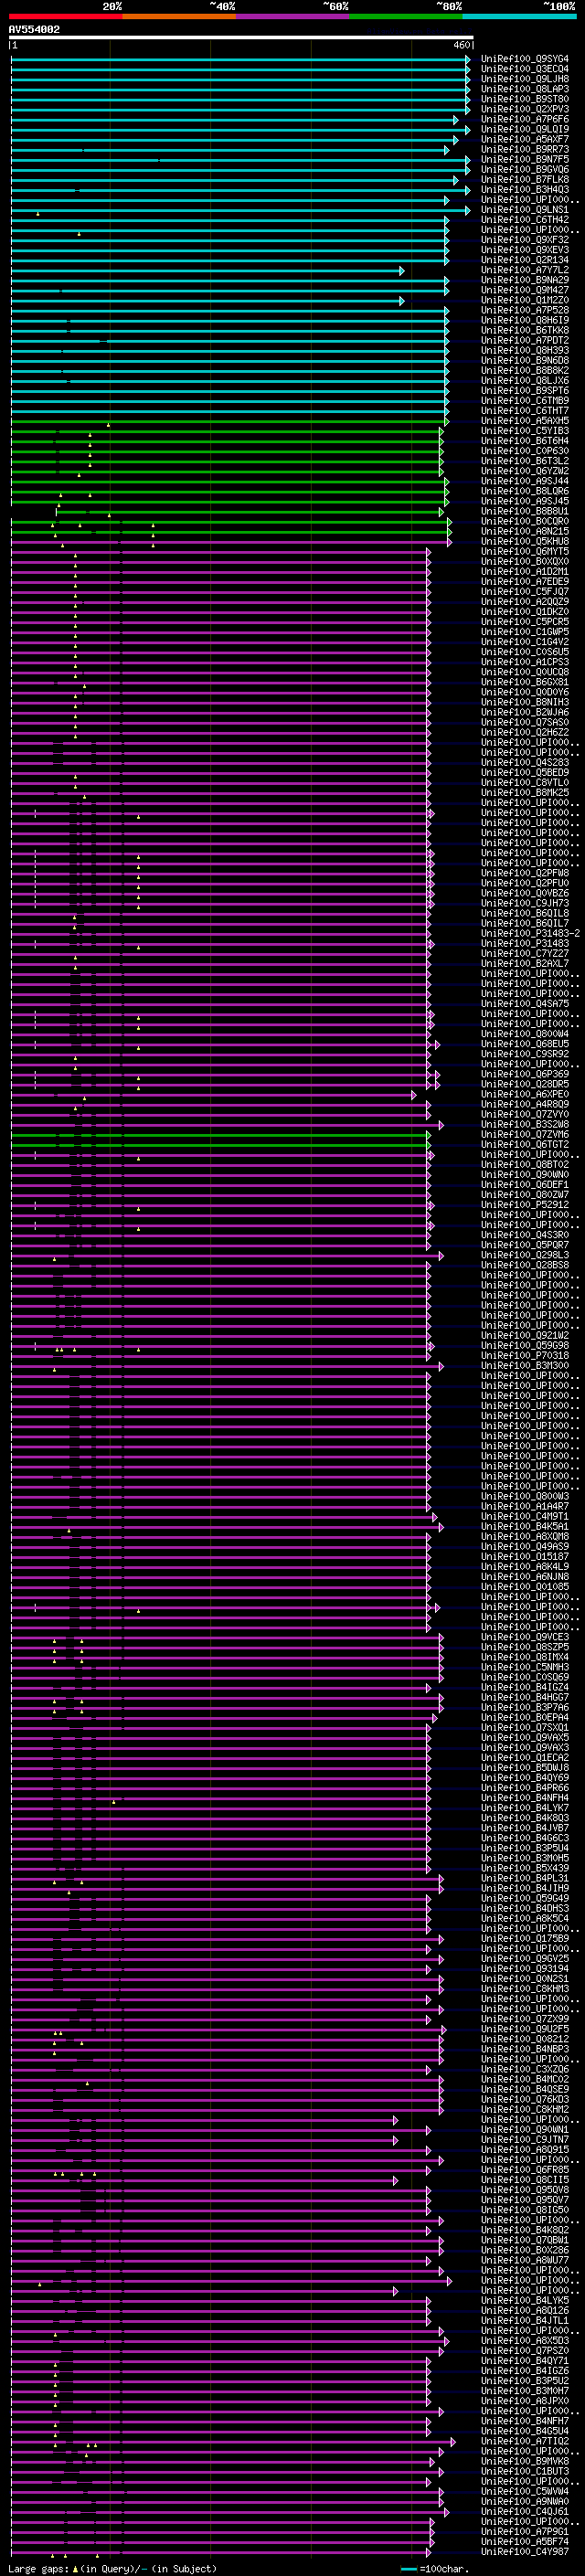Select the hit label UniRef100_P31483-2
Viewport: 585px width, 2576px height.
click(530, 934)
